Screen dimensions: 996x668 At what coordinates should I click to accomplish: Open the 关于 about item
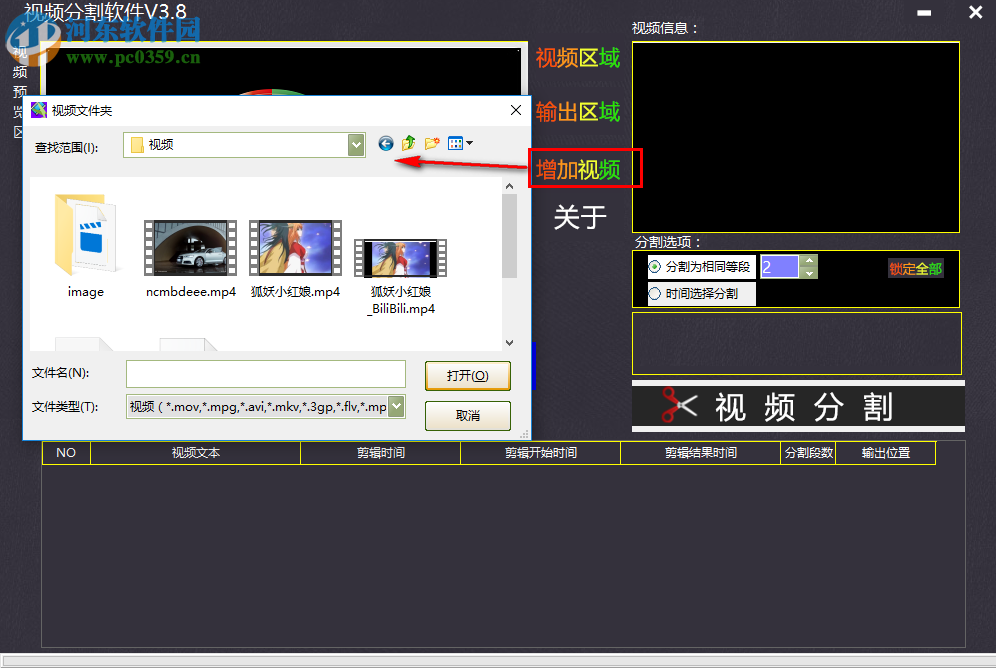[579, 218]
